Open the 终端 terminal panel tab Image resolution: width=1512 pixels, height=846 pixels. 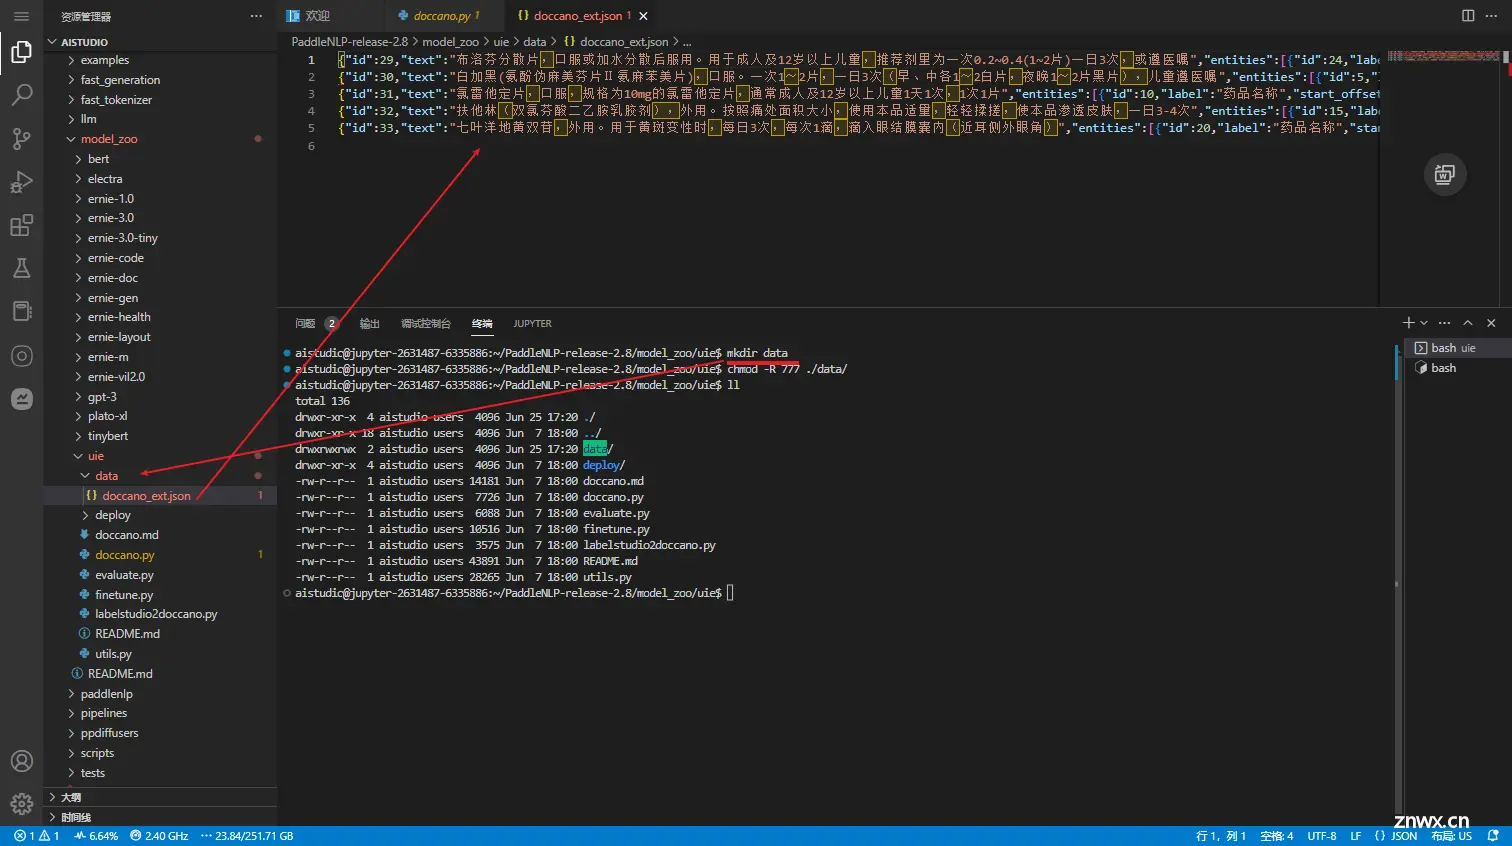(x=482, y=323)
